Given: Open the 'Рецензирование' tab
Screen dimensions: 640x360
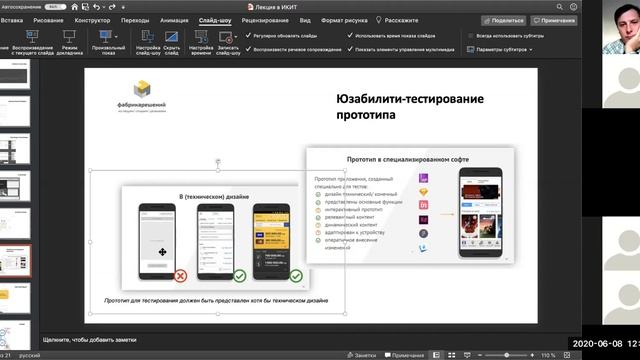Looking at the screenshot, I should tap(265, 20).
